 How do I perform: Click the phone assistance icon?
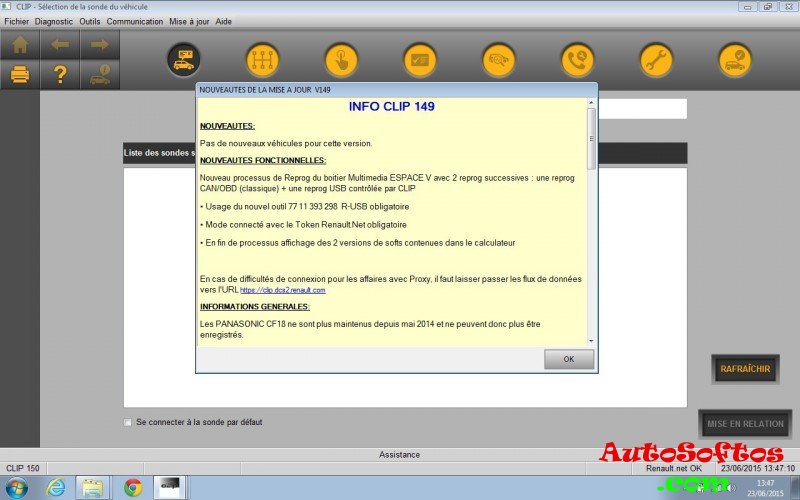click(577, 59)
